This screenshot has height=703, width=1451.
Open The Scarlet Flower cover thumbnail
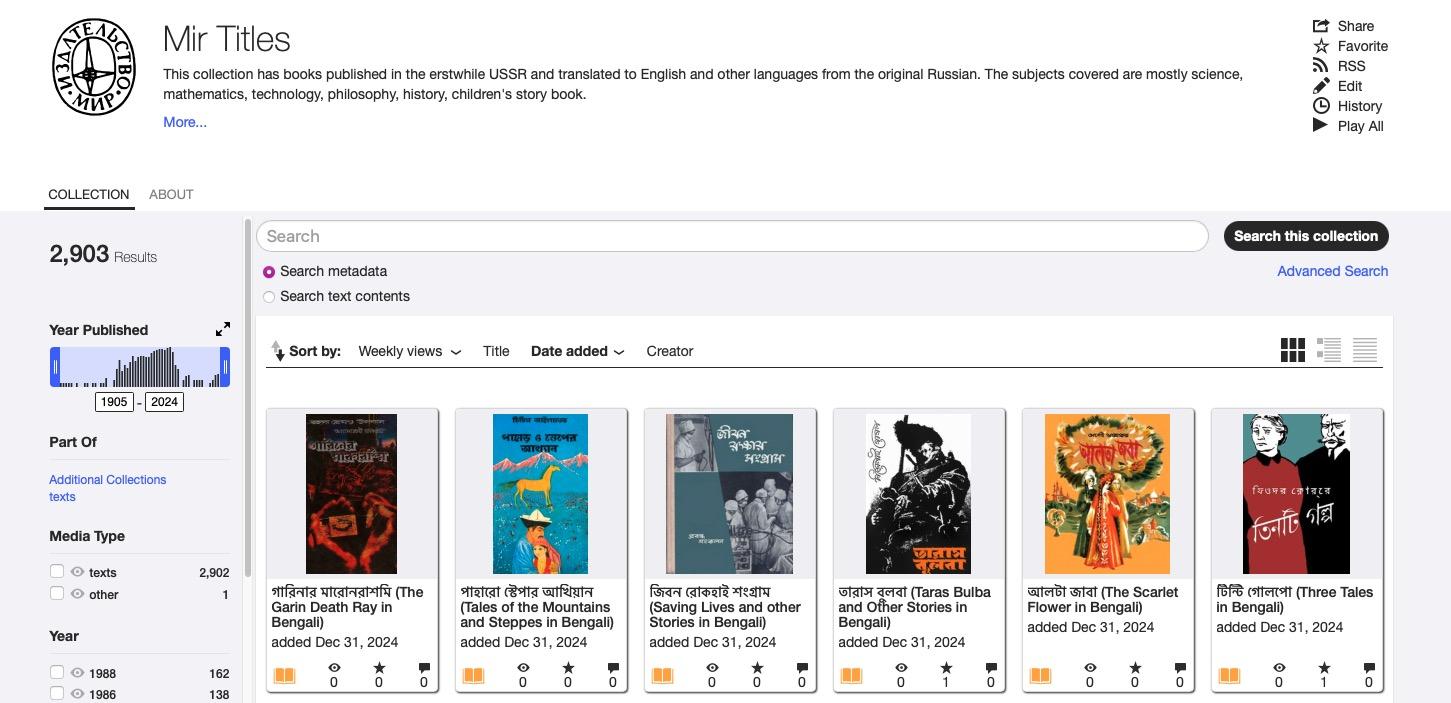1107,494
